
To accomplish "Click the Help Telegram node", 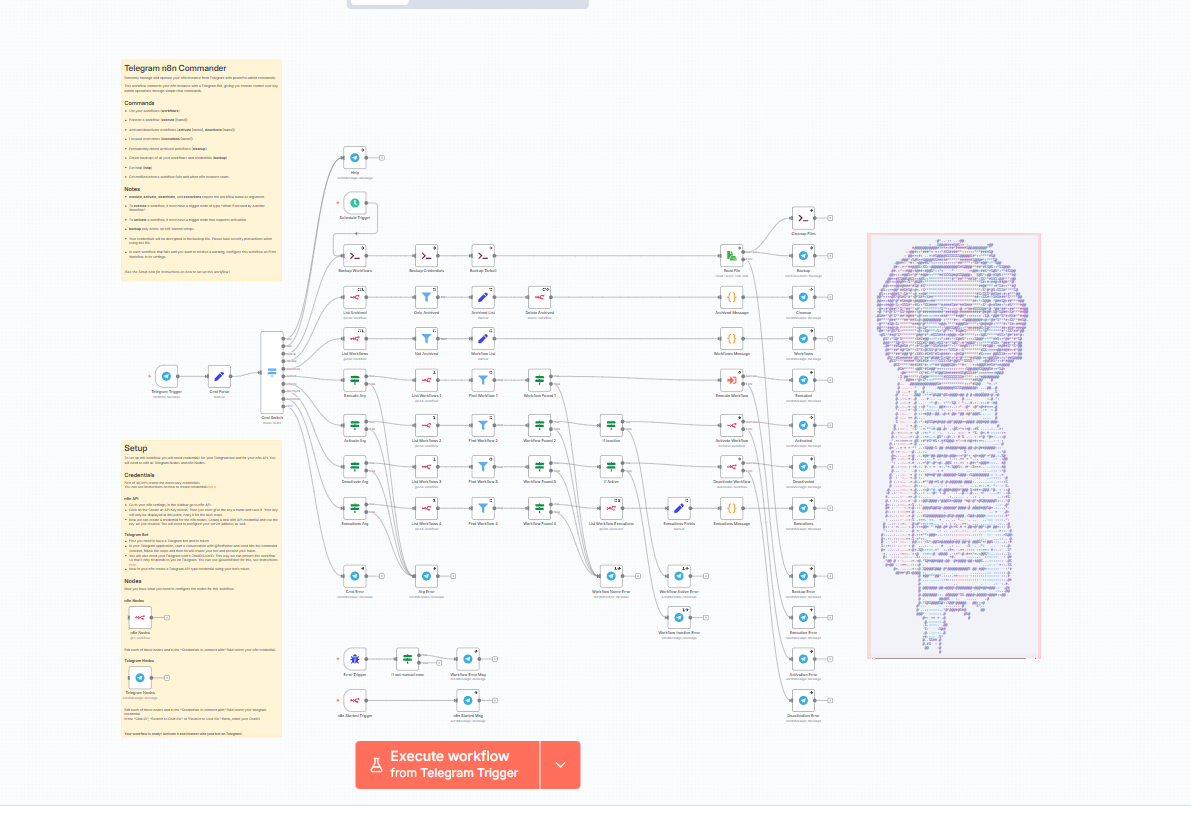I will click(x=355, y=158).
